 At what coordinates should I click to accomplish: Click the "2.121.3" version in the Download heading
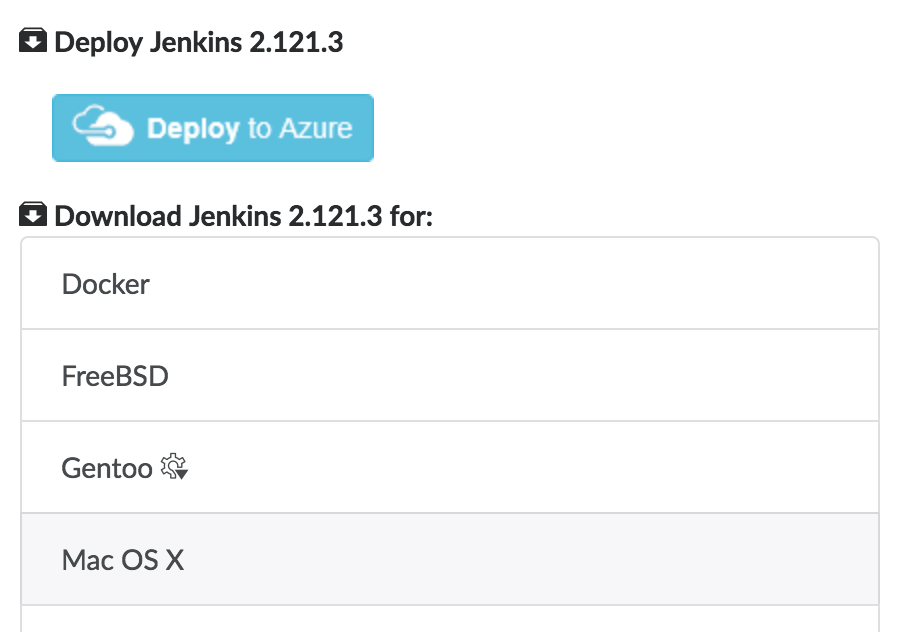(335, 216)
